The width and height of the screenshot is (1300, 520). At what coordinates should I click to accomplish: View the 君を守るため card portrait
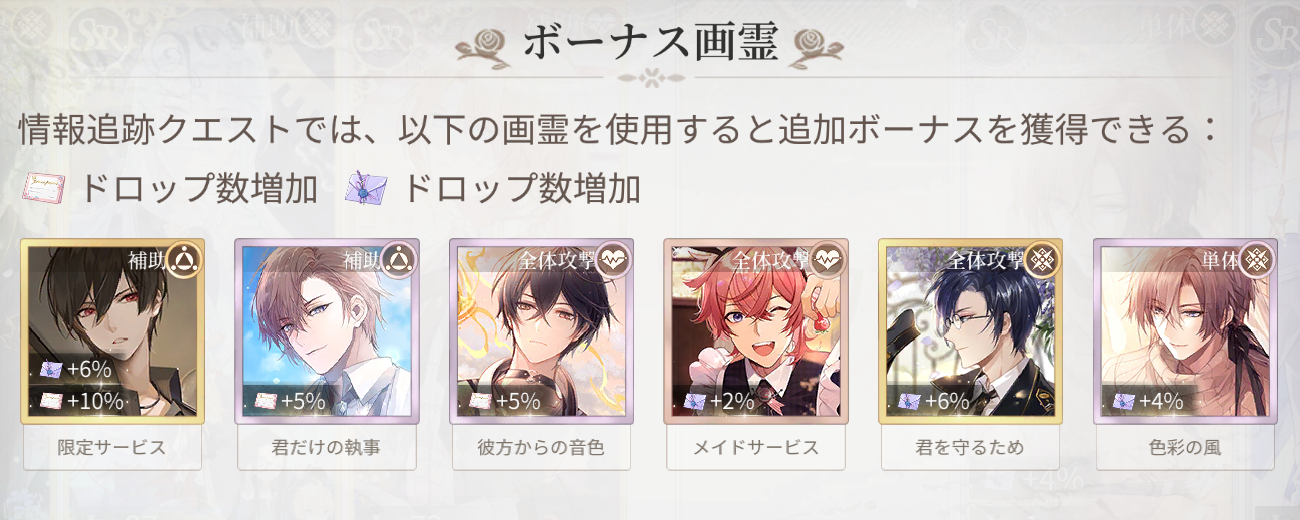click(971, 331)
